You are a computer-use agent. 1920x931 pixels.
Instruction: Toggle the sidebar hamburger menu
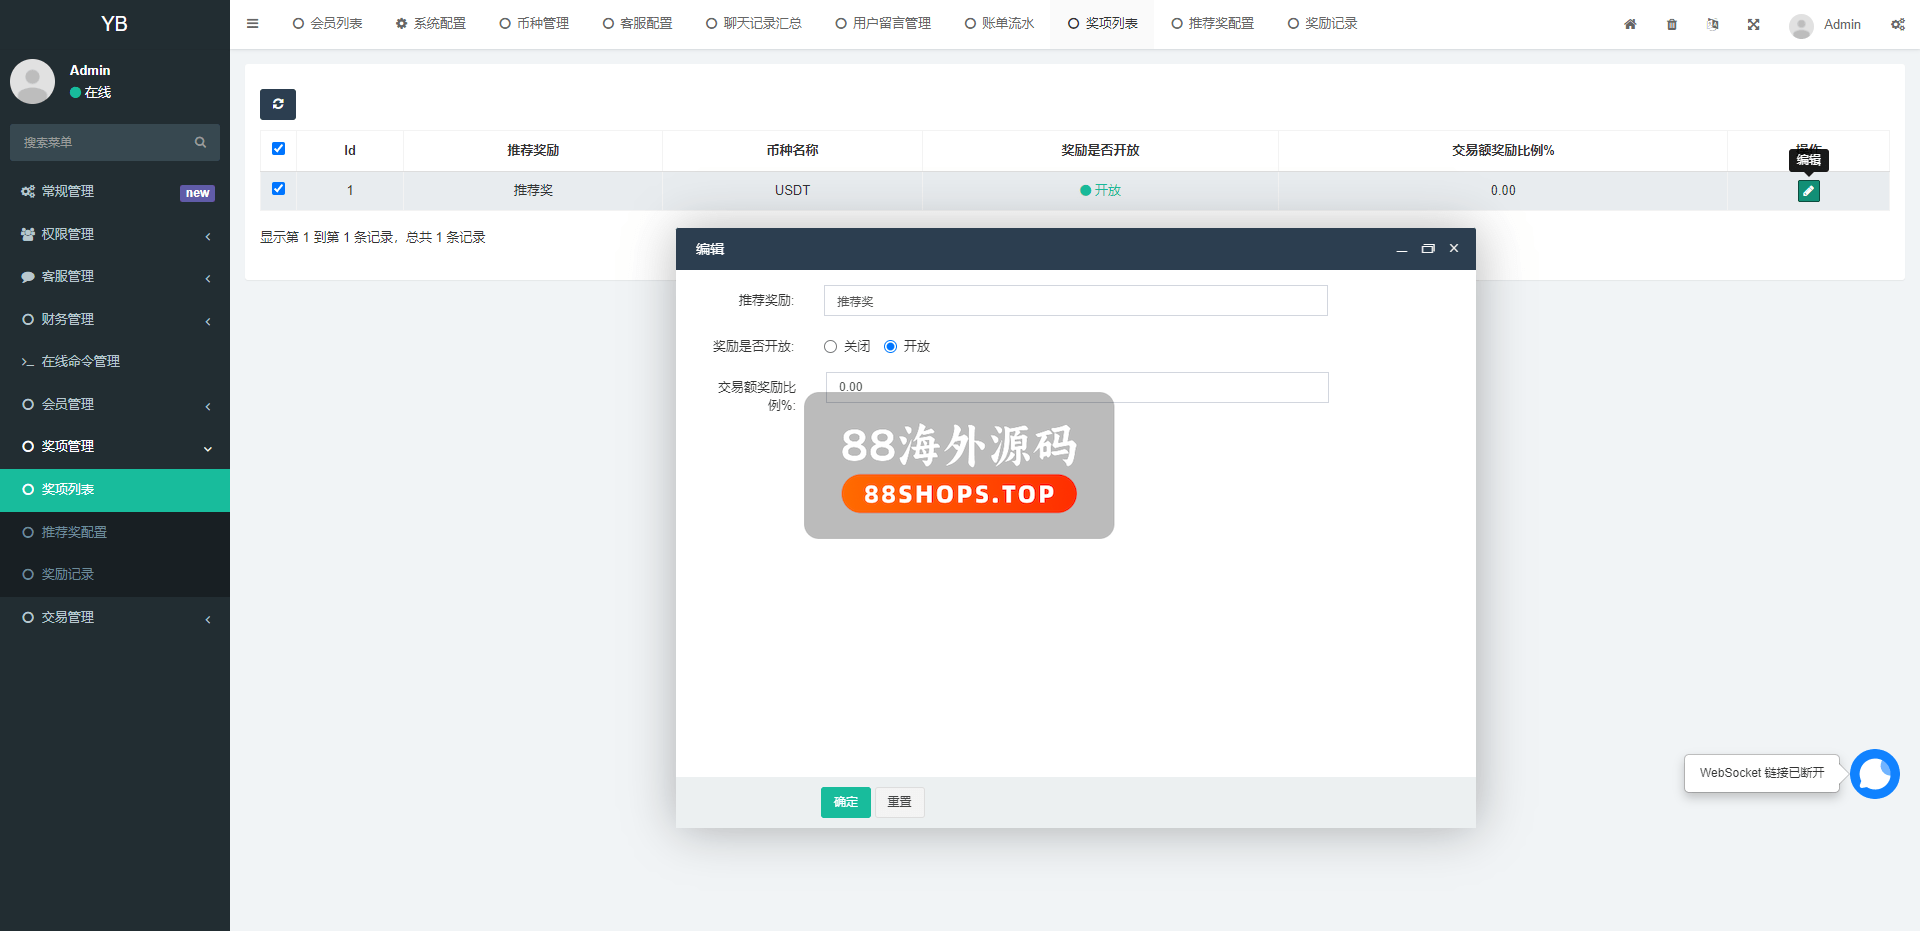click(253, 24)
